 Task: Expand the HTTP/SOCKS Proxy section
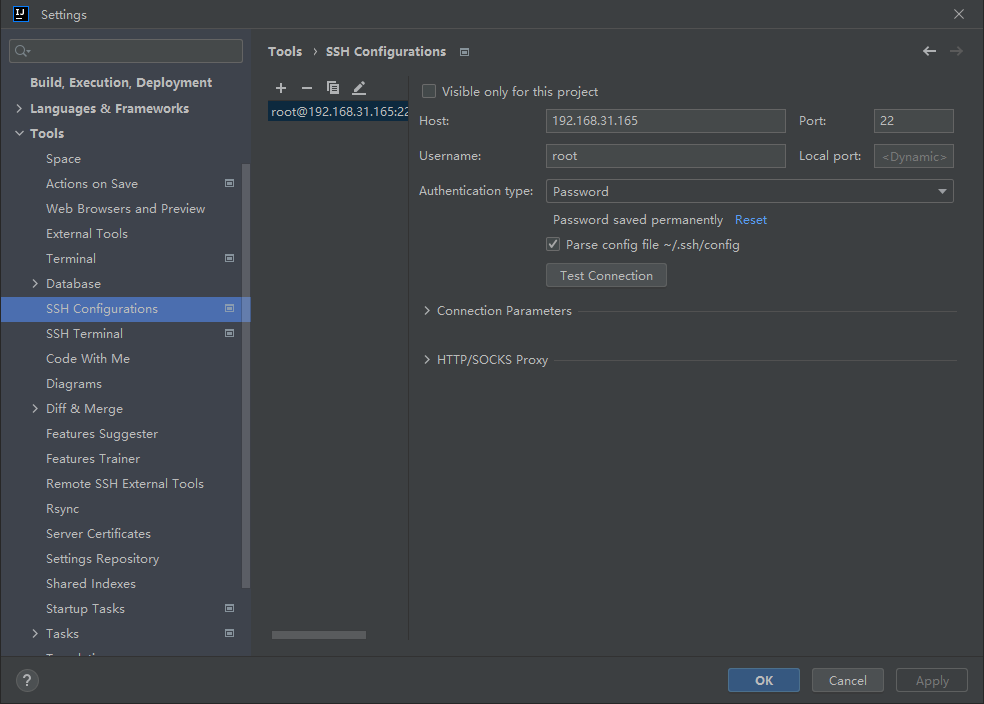click(428, 360)
